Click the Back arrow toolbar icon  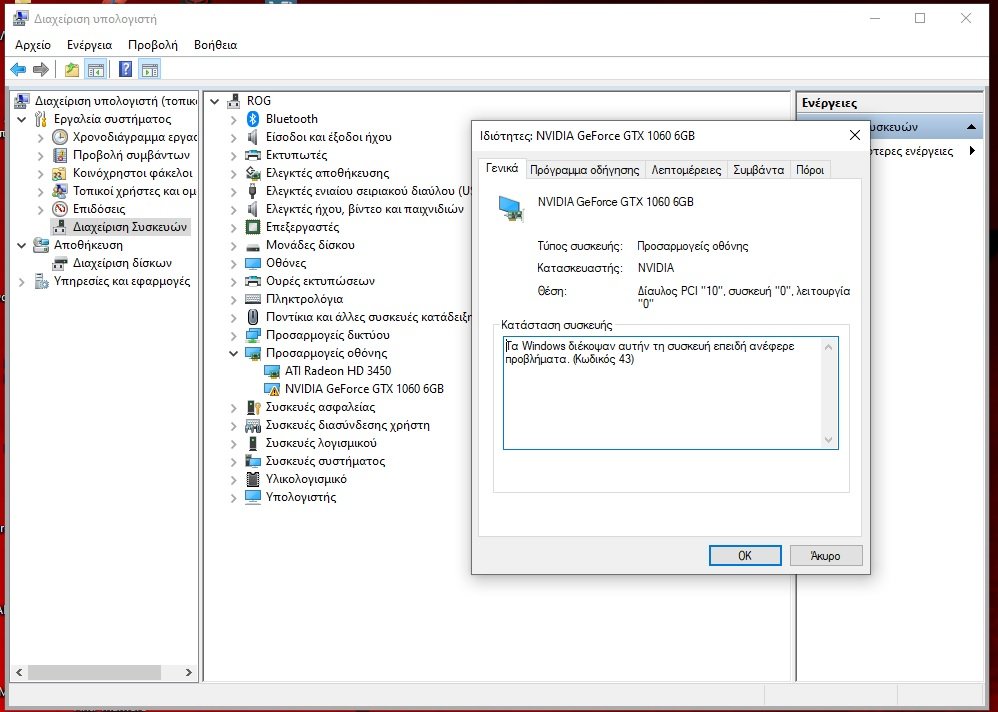(x=18, y=69)
